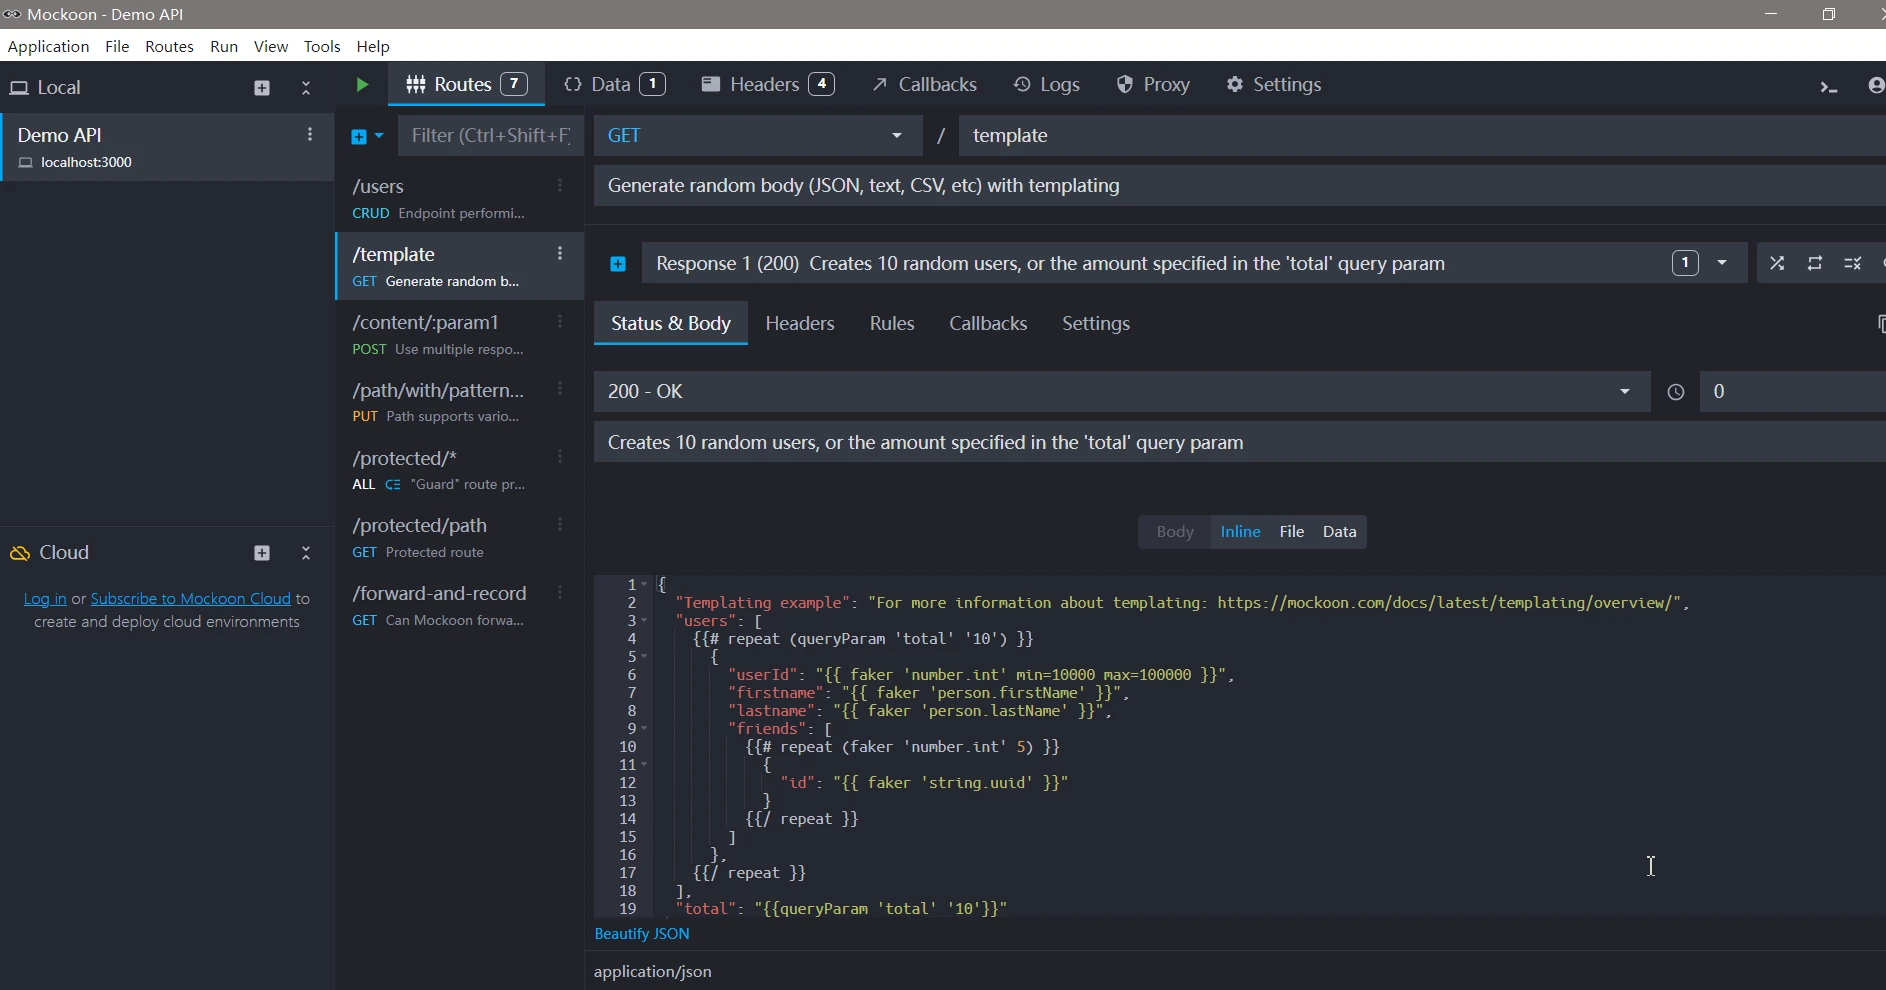Open the GET method dropdown
1886x990 pixels.
(x=757, y=136)
